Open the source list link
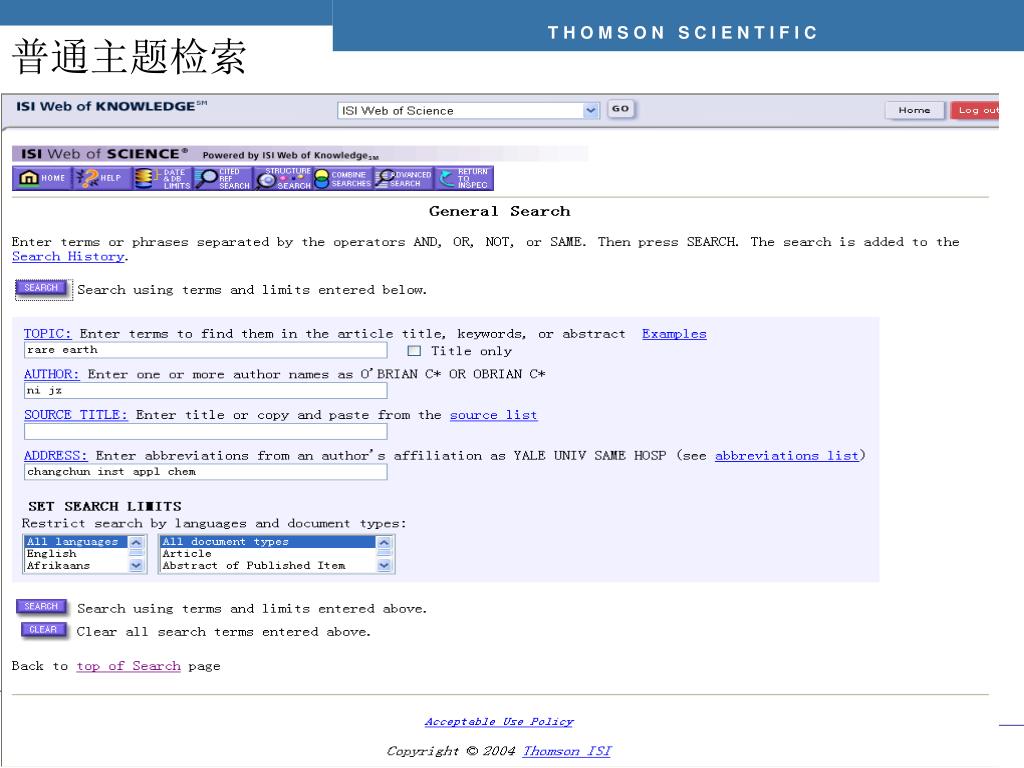 [494, 415]
